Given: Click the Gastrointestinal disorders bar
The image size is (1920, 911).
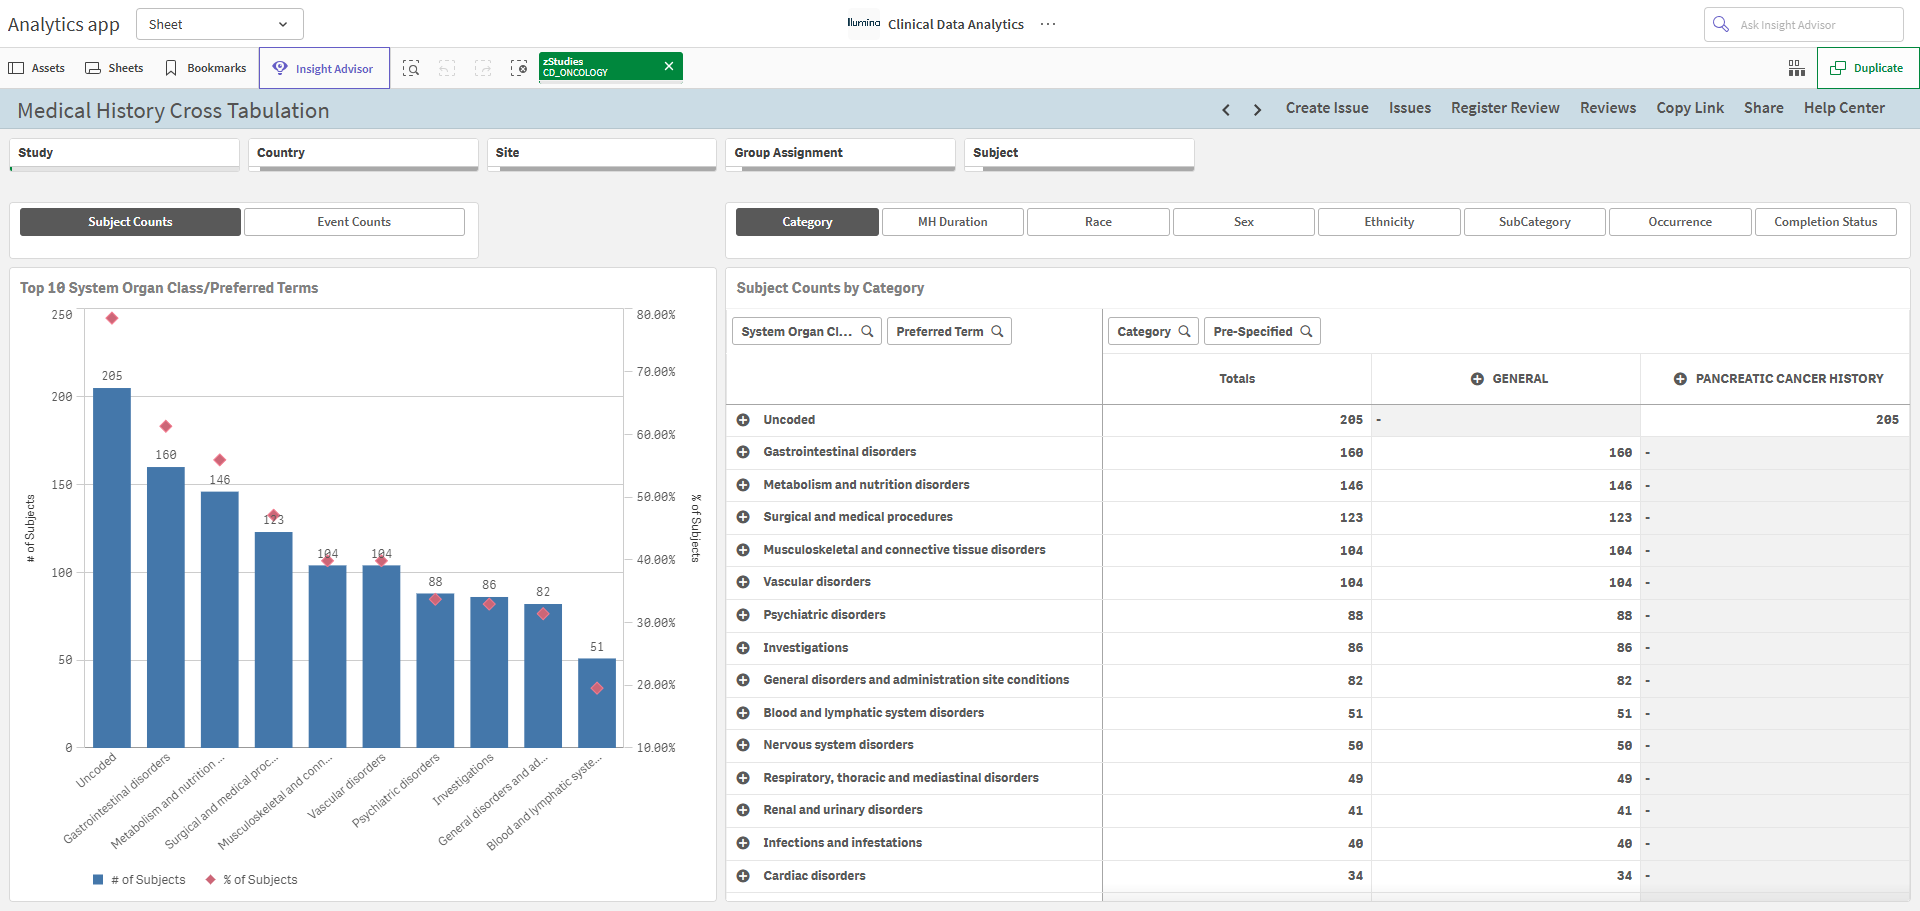Looking at the screenshot, I should [166, 607].
